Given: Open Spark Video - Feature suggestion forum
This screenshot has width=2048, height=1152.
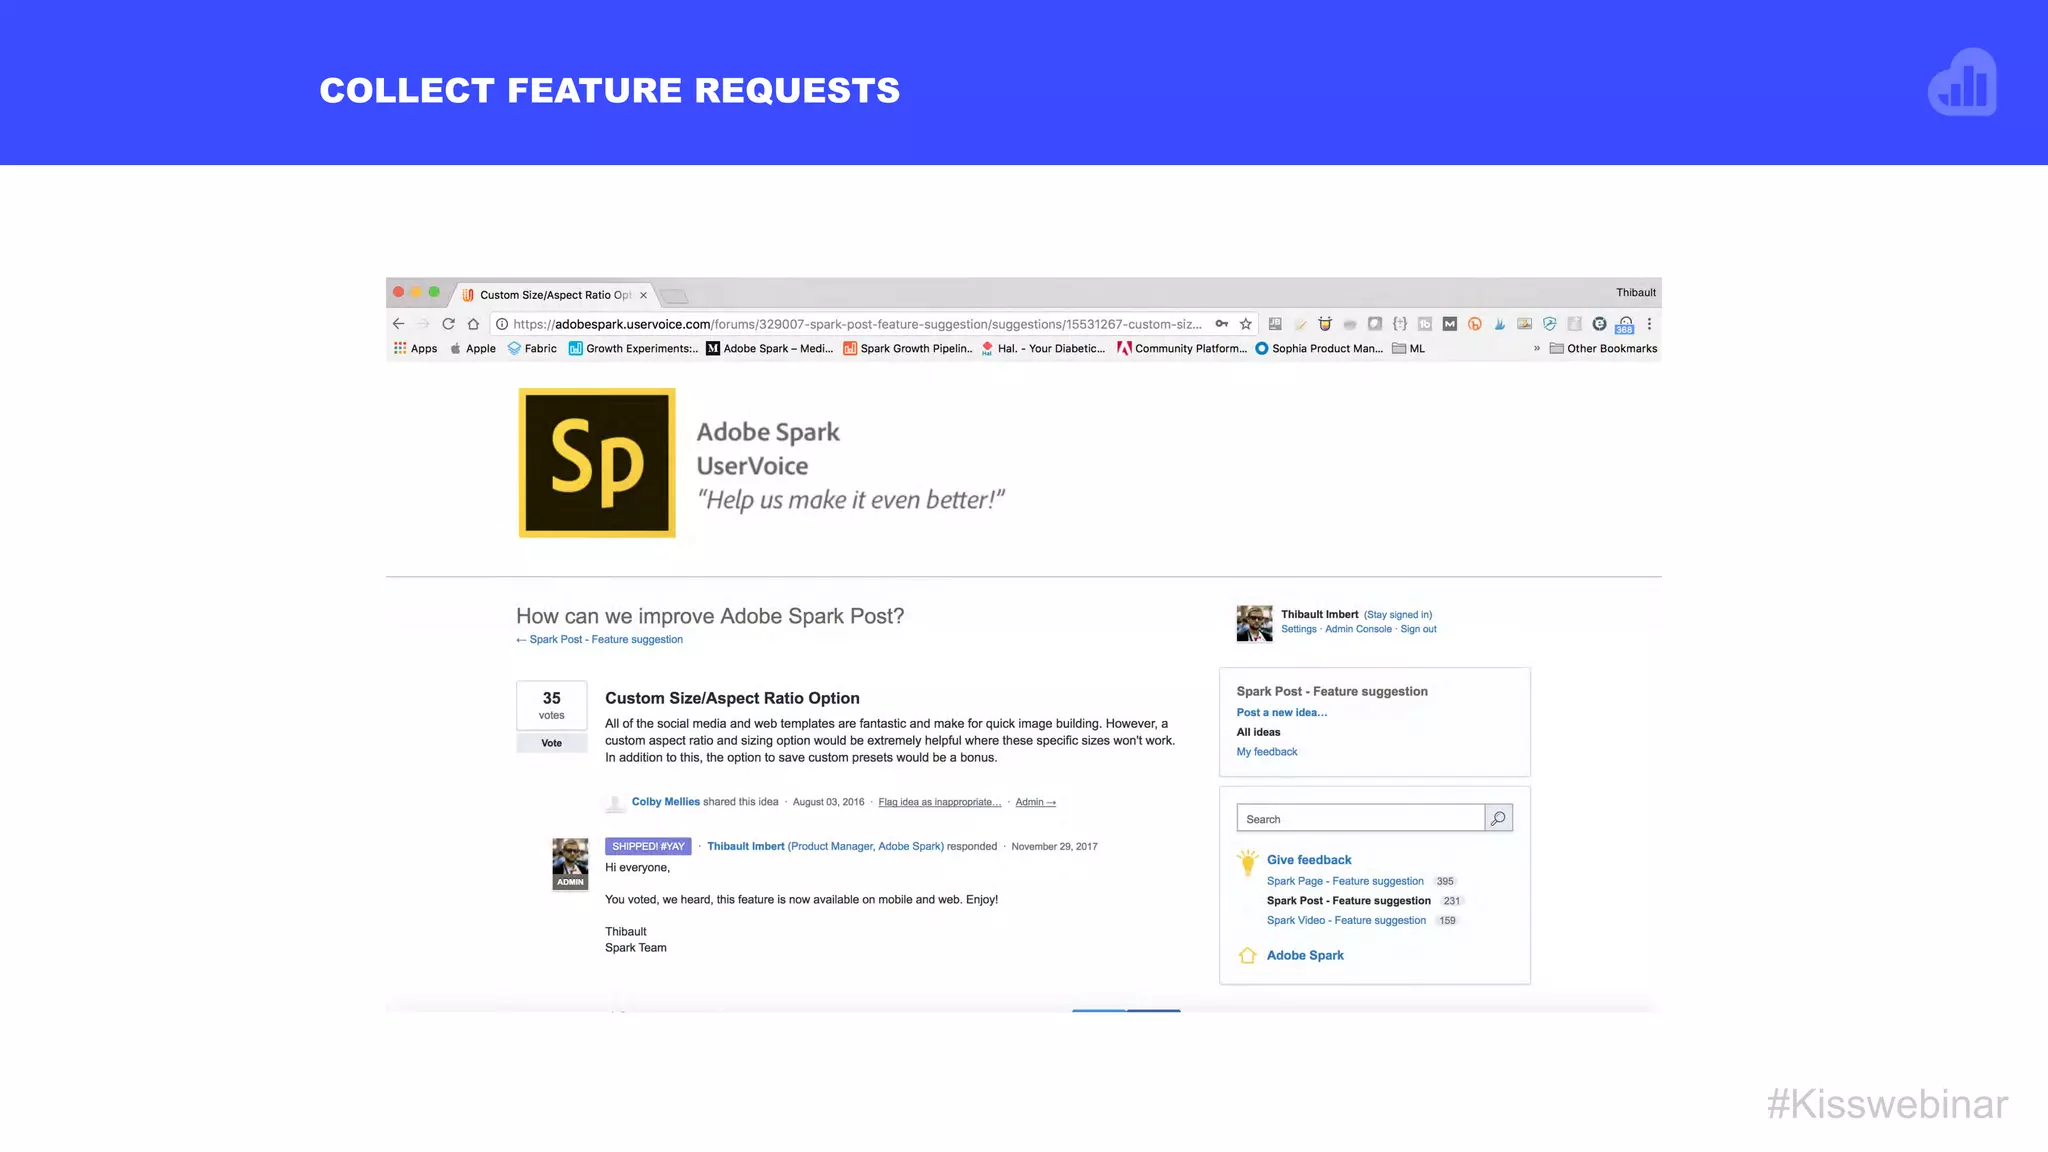Looking at the screenshot, I should click(1346, 920).
